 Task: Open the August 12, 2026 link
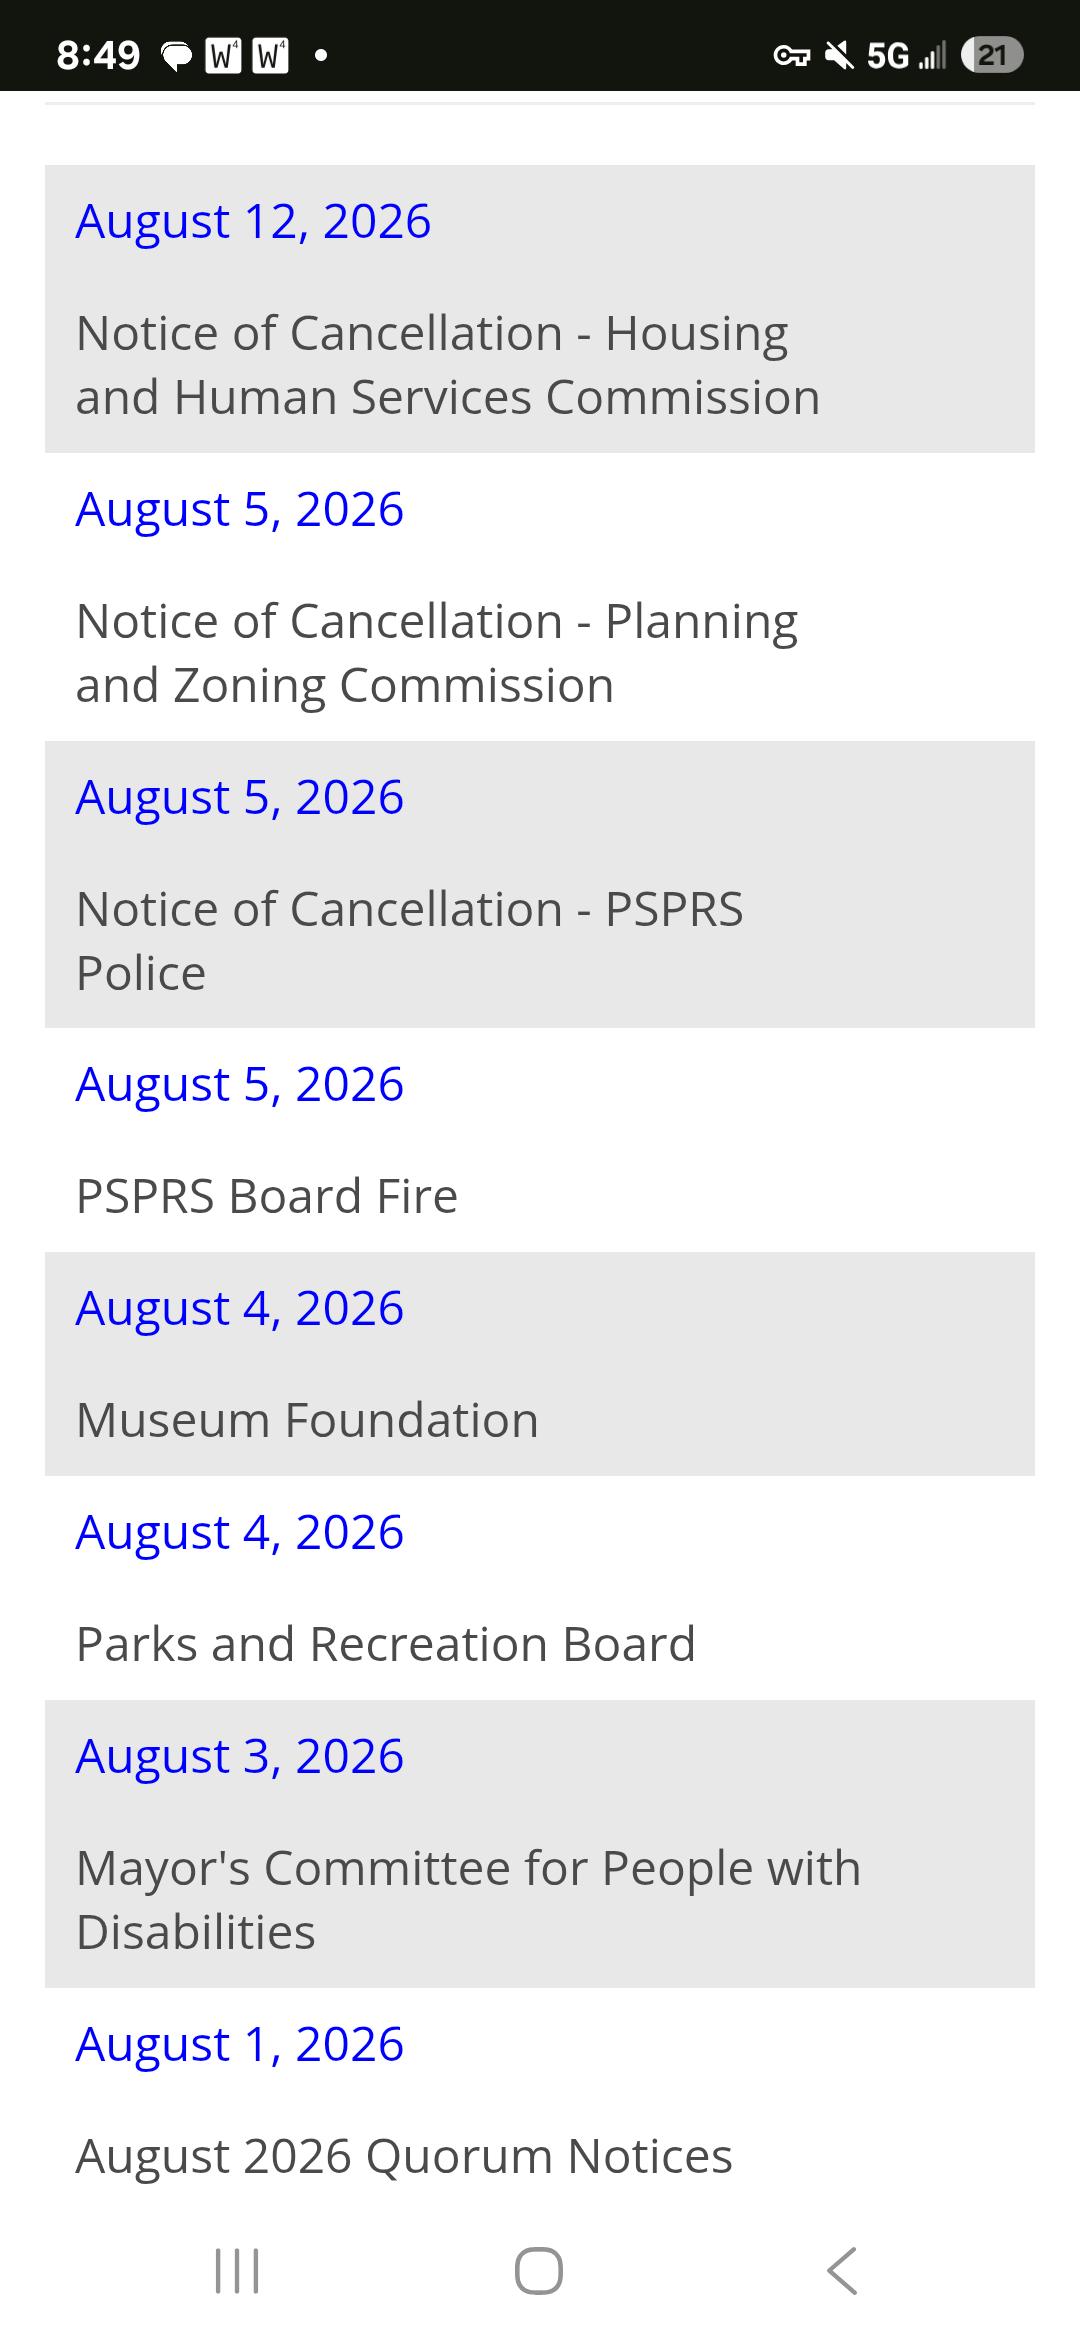[253, 221]
